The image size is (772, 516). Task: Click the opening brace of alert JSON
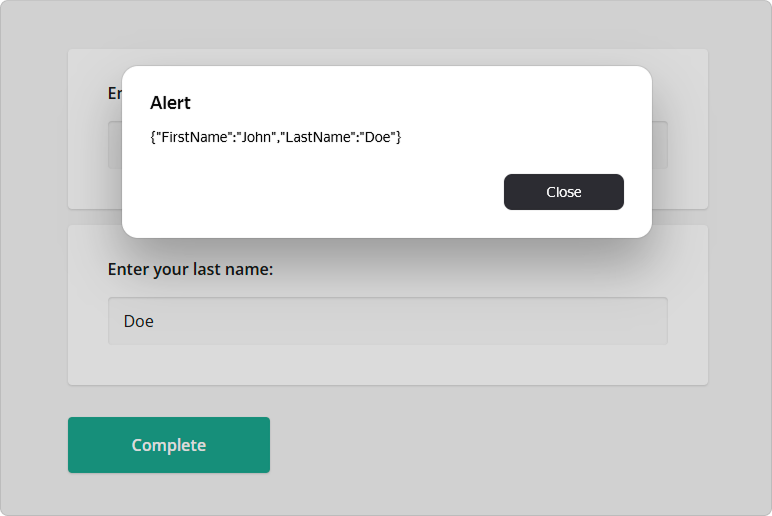click(x=153, y=136)
